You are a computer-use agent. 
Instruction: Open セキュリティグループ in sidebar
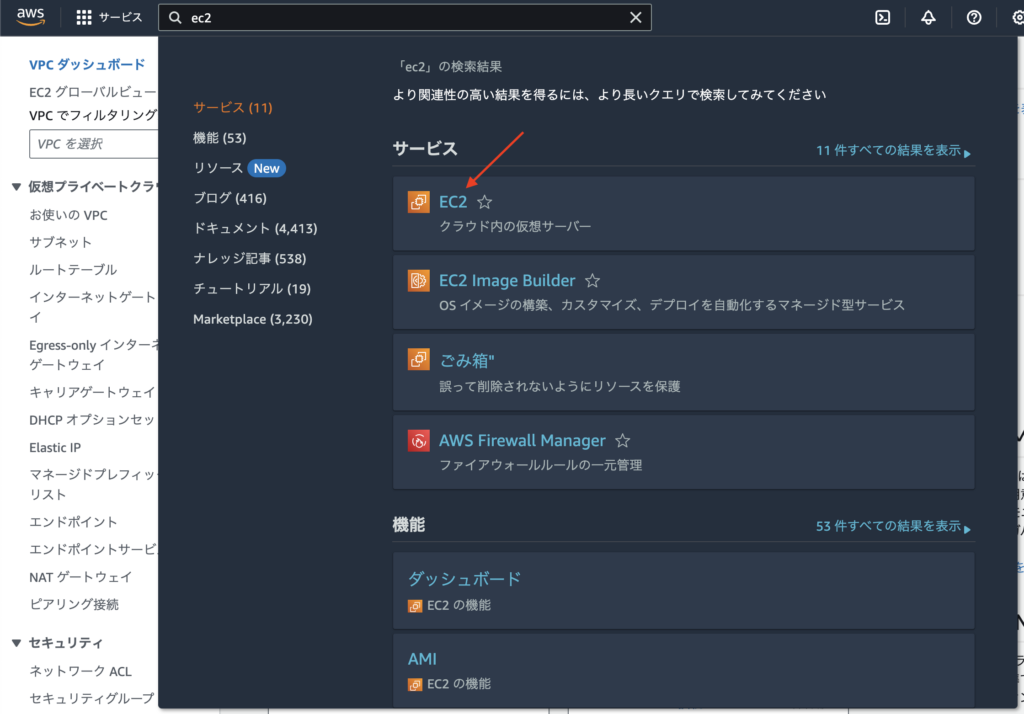[91, 698]
